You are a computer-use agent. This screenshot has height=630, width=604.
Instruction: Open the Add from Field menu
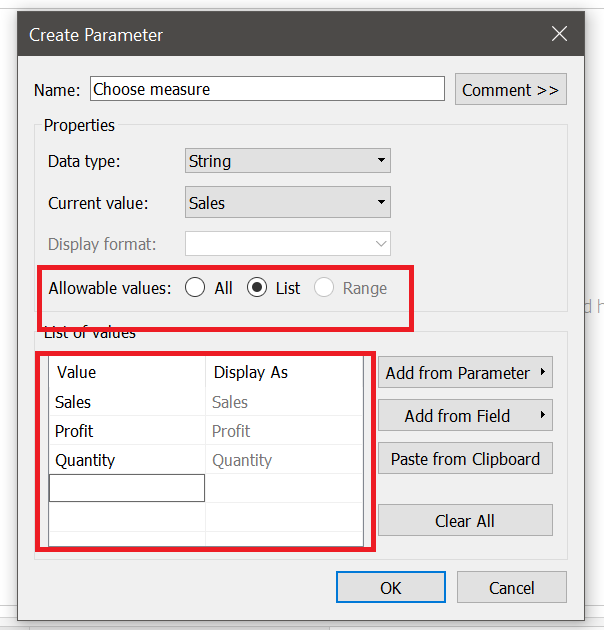point(465,416)
